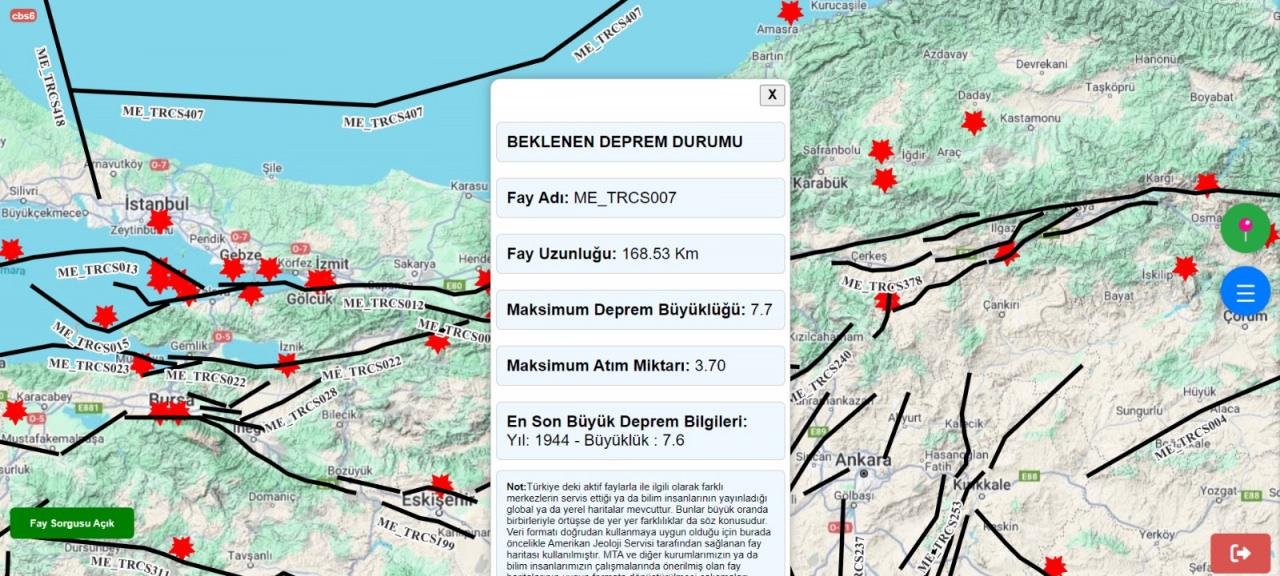The width and height of the screenshot is (1280, 576).
Task: Click the red exit button
Action: click(x=1240, y=553)
